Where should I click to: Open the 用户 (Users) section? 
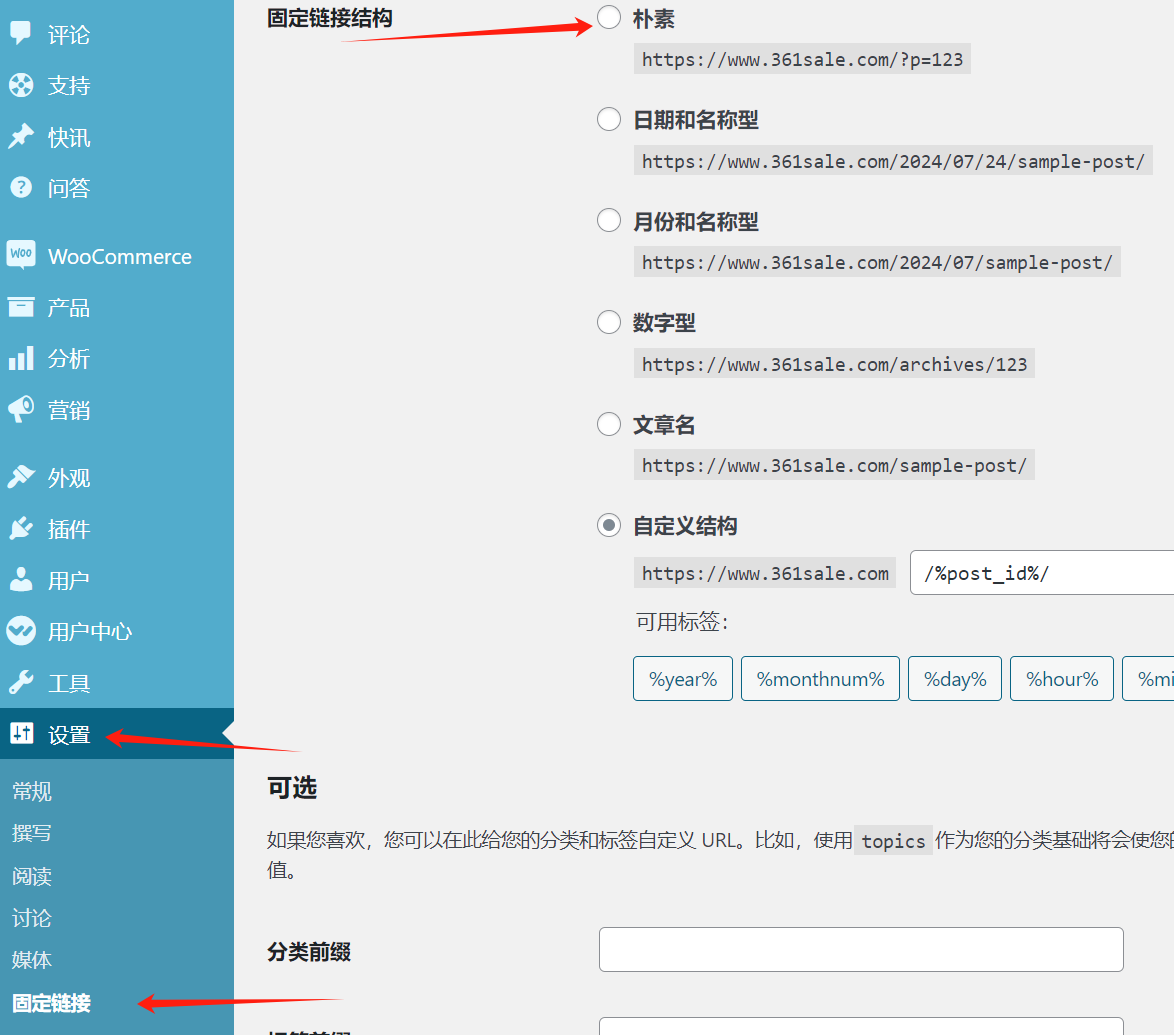(60, 579)
